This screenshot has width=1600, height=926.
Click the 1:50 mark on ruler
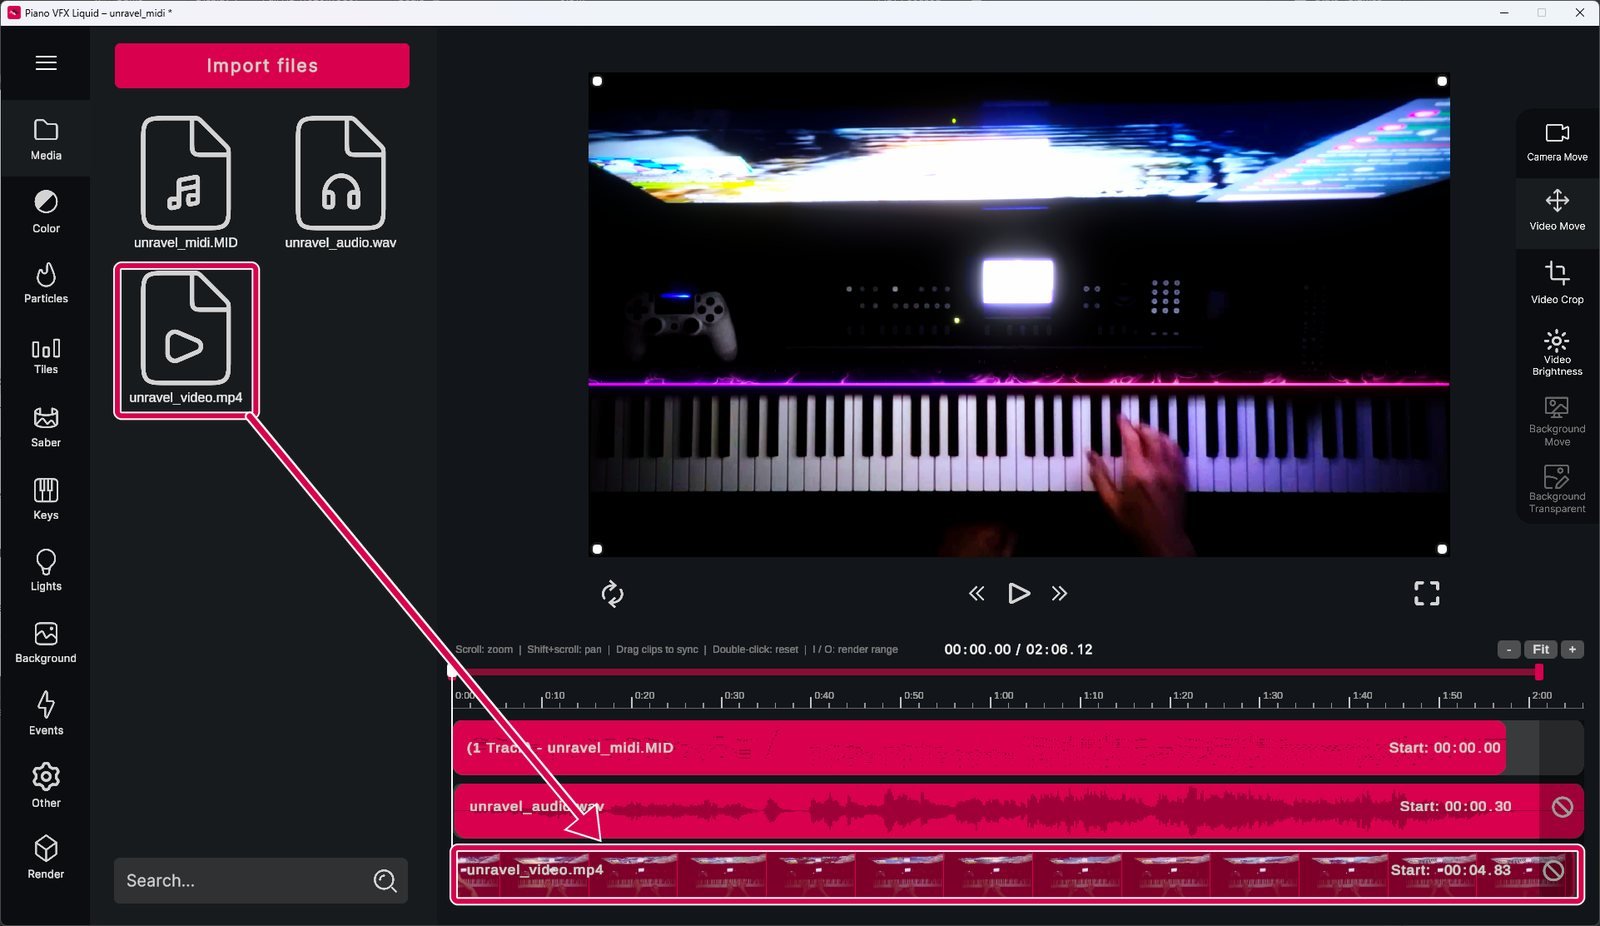pyautogui.click(x=1451, y=696)
